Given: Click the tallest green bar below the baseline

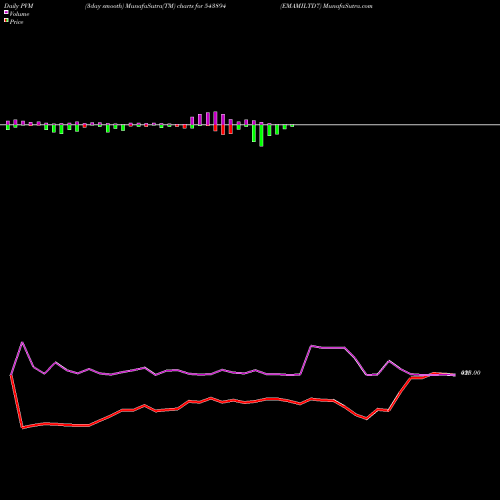Looking at the screenshot, I should tap(261, 135).
